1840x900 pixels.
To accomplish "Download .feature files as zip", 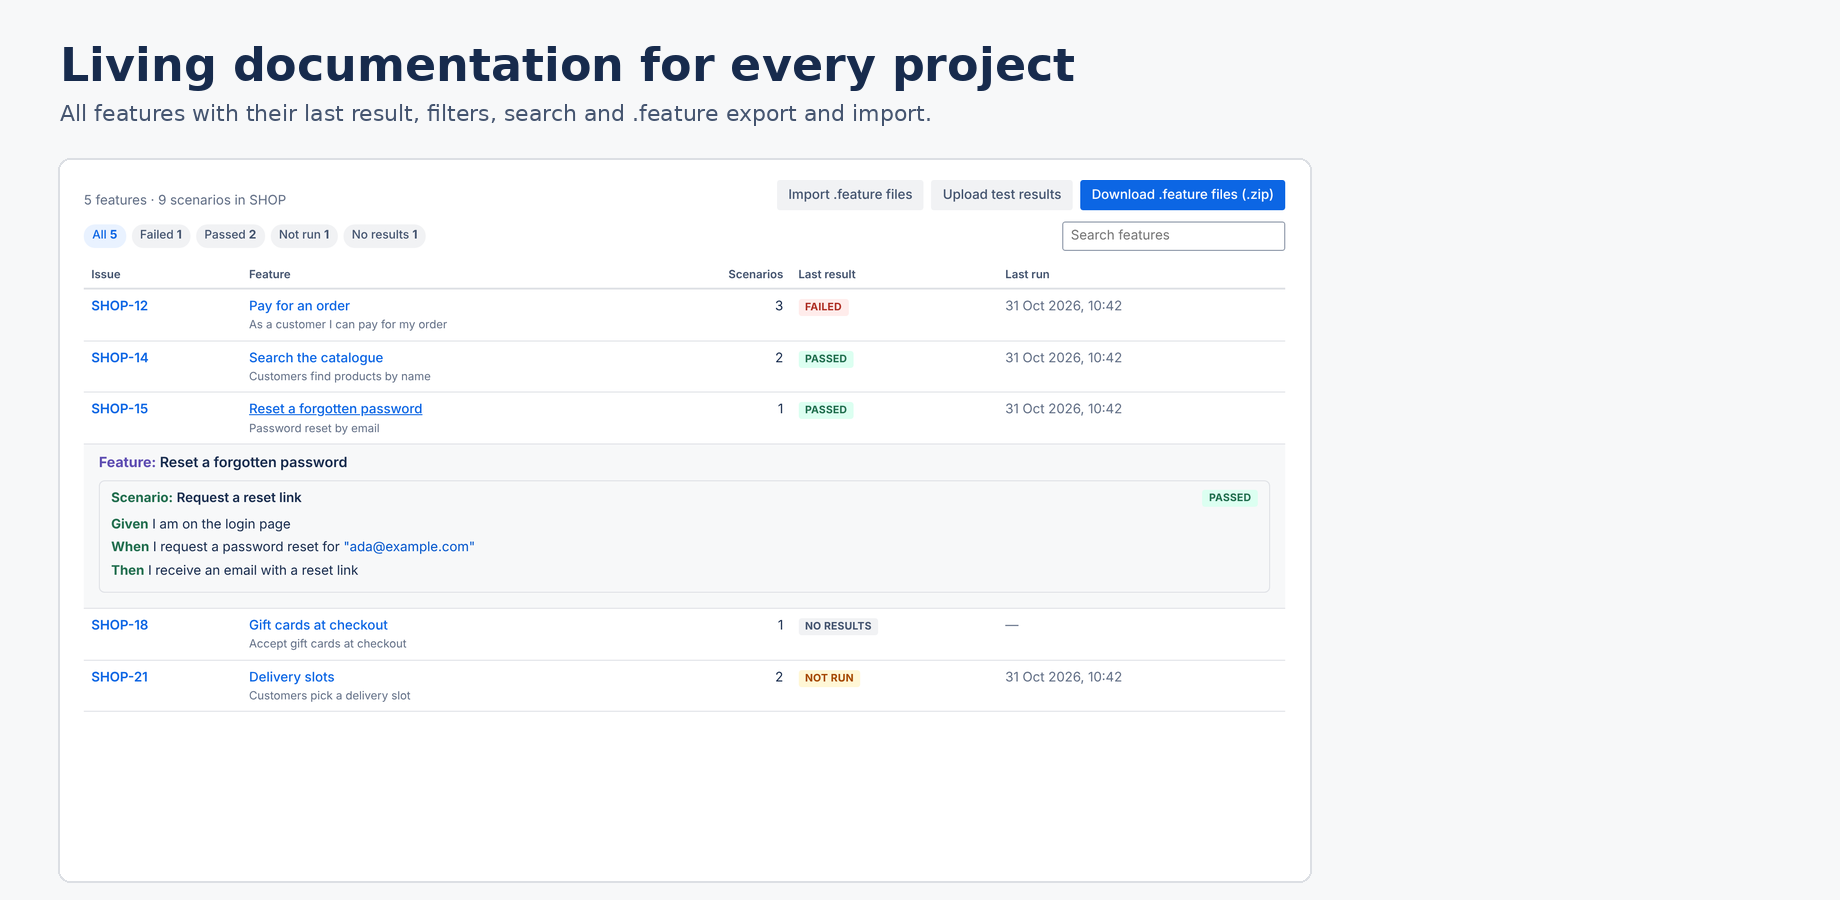I will pos(1182,195).
